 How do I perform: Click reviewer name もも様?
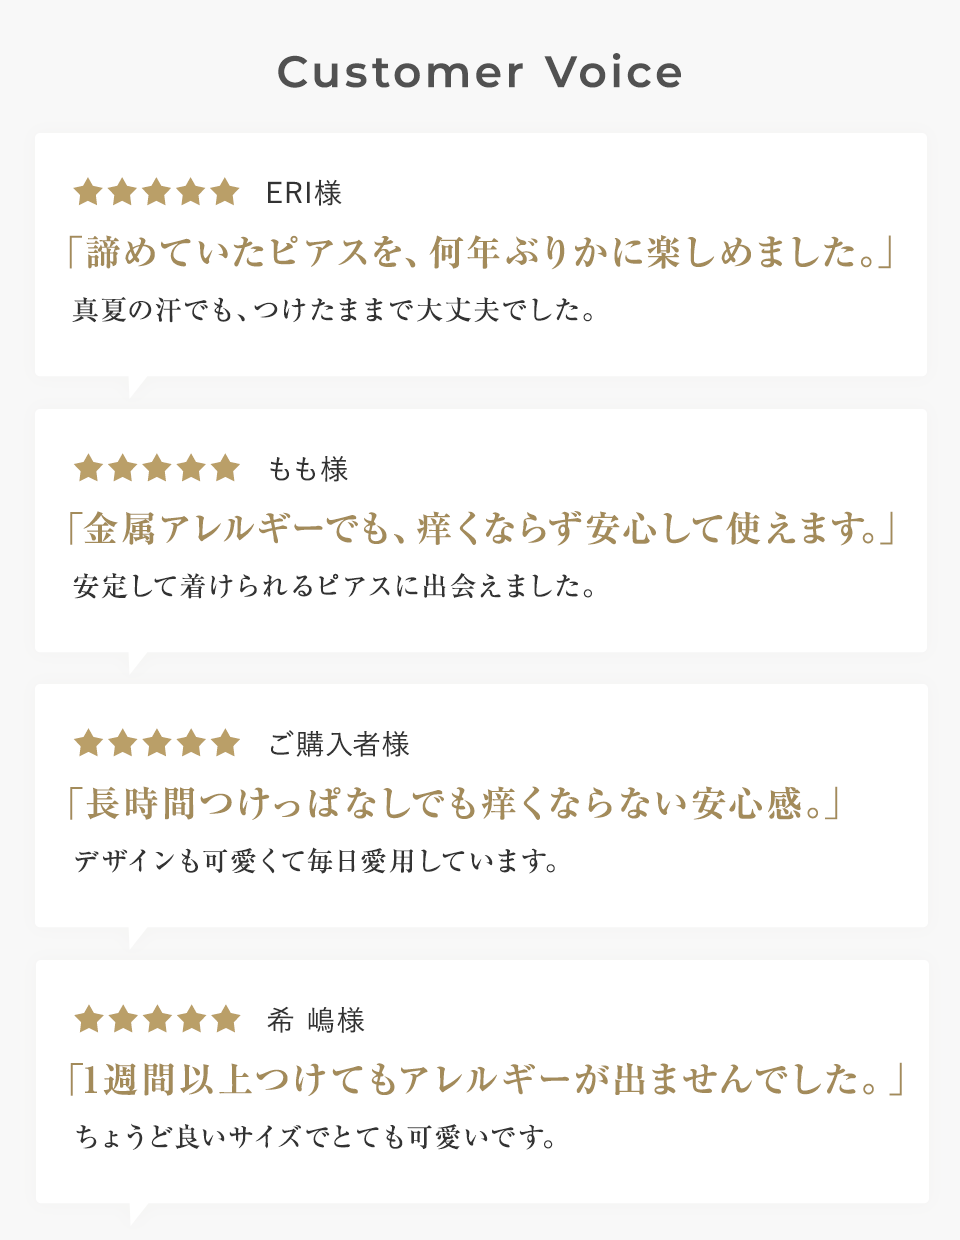coord(308,468)
